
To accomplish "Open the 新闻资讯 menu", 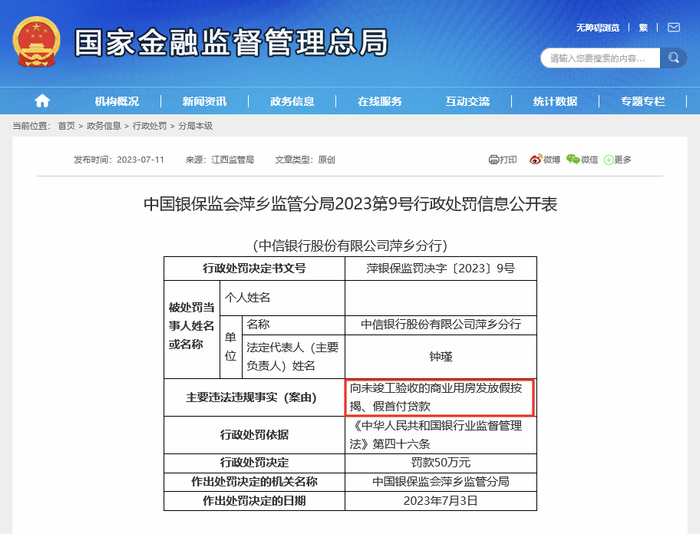I will [204, 101].
